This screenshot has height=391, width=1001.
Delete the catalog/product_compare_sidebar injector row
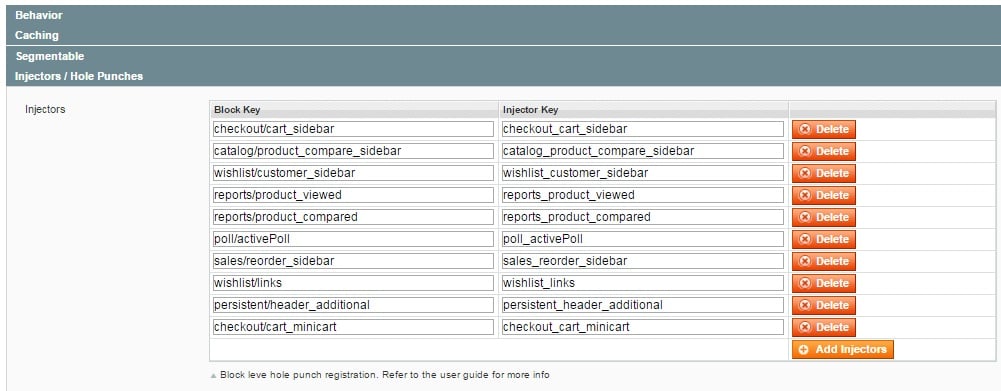click(x=824, y=151)
